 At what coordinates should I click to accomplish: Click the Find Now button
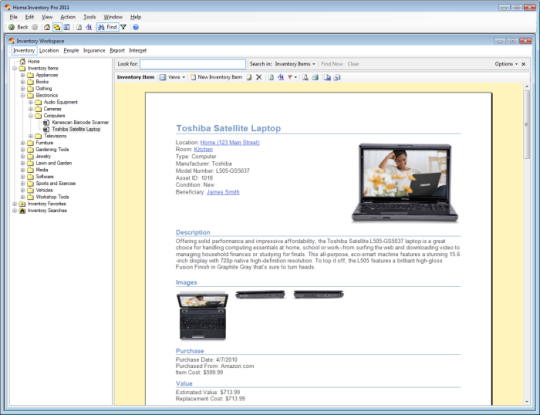pyautogui.click(x=332, y=64)
